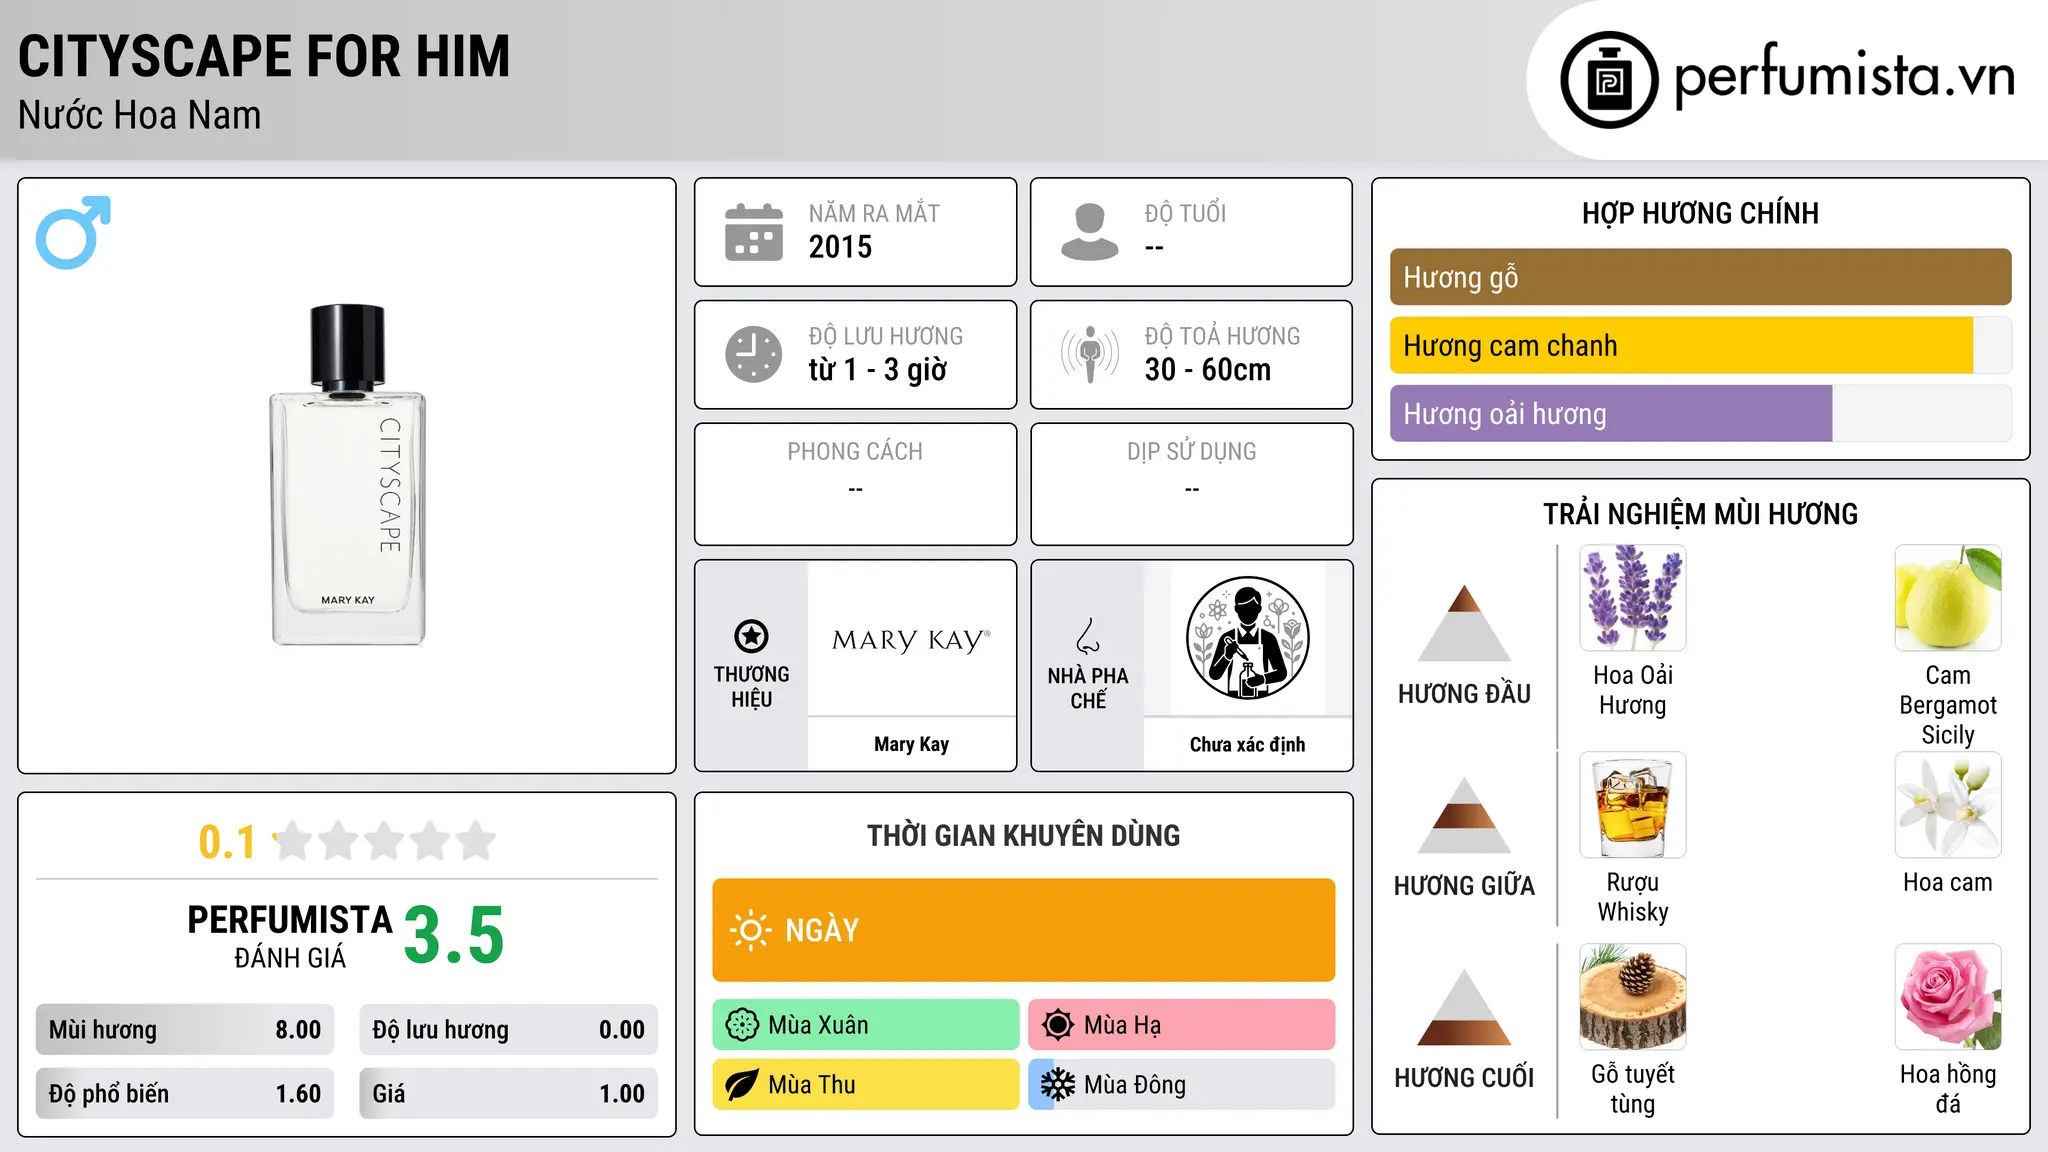Screen dimensions: 2048x1152
Task: Click the Thời gian khuyên dùng heading
Action: coord(1023,836)
